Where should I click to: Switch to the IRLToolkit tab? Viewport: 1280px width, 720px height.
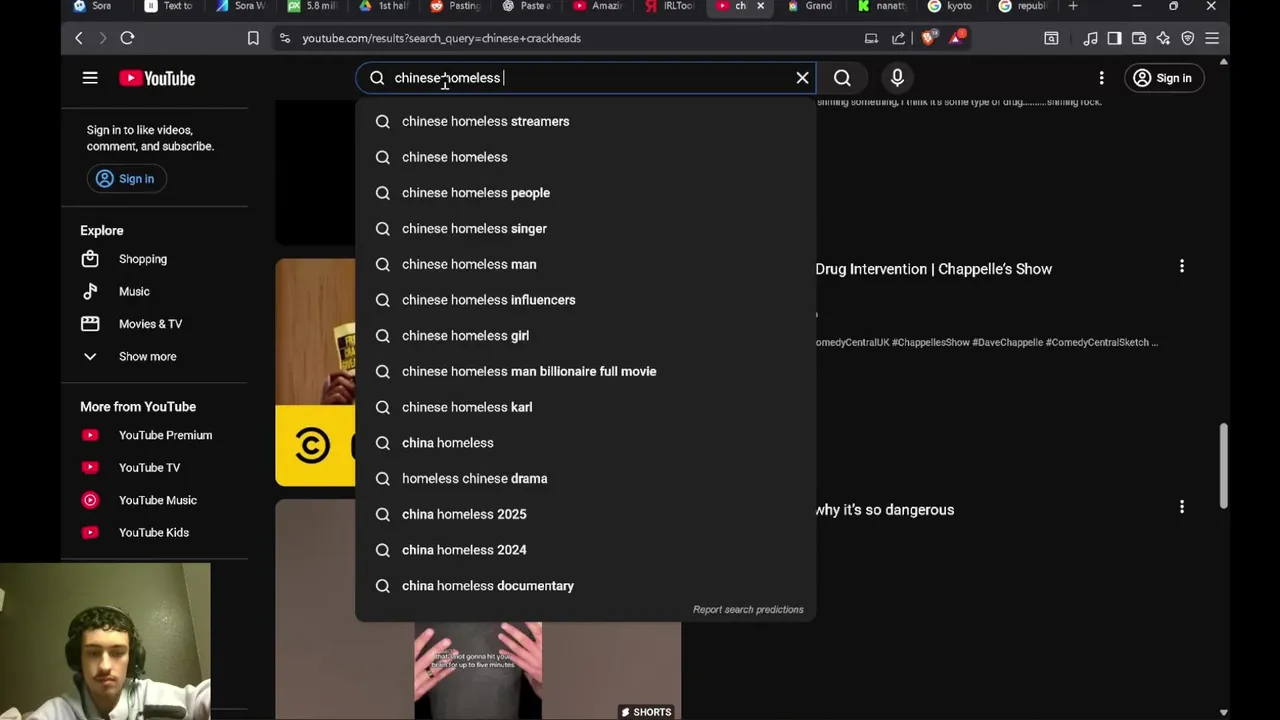coord(670,6)
